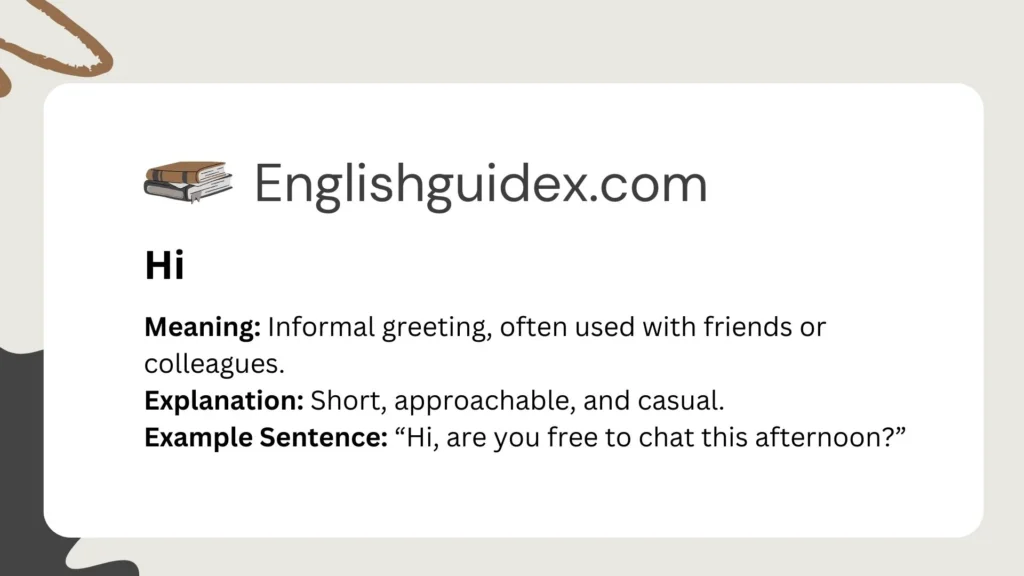Select the bold "Hi" heading

click(164, 266)
